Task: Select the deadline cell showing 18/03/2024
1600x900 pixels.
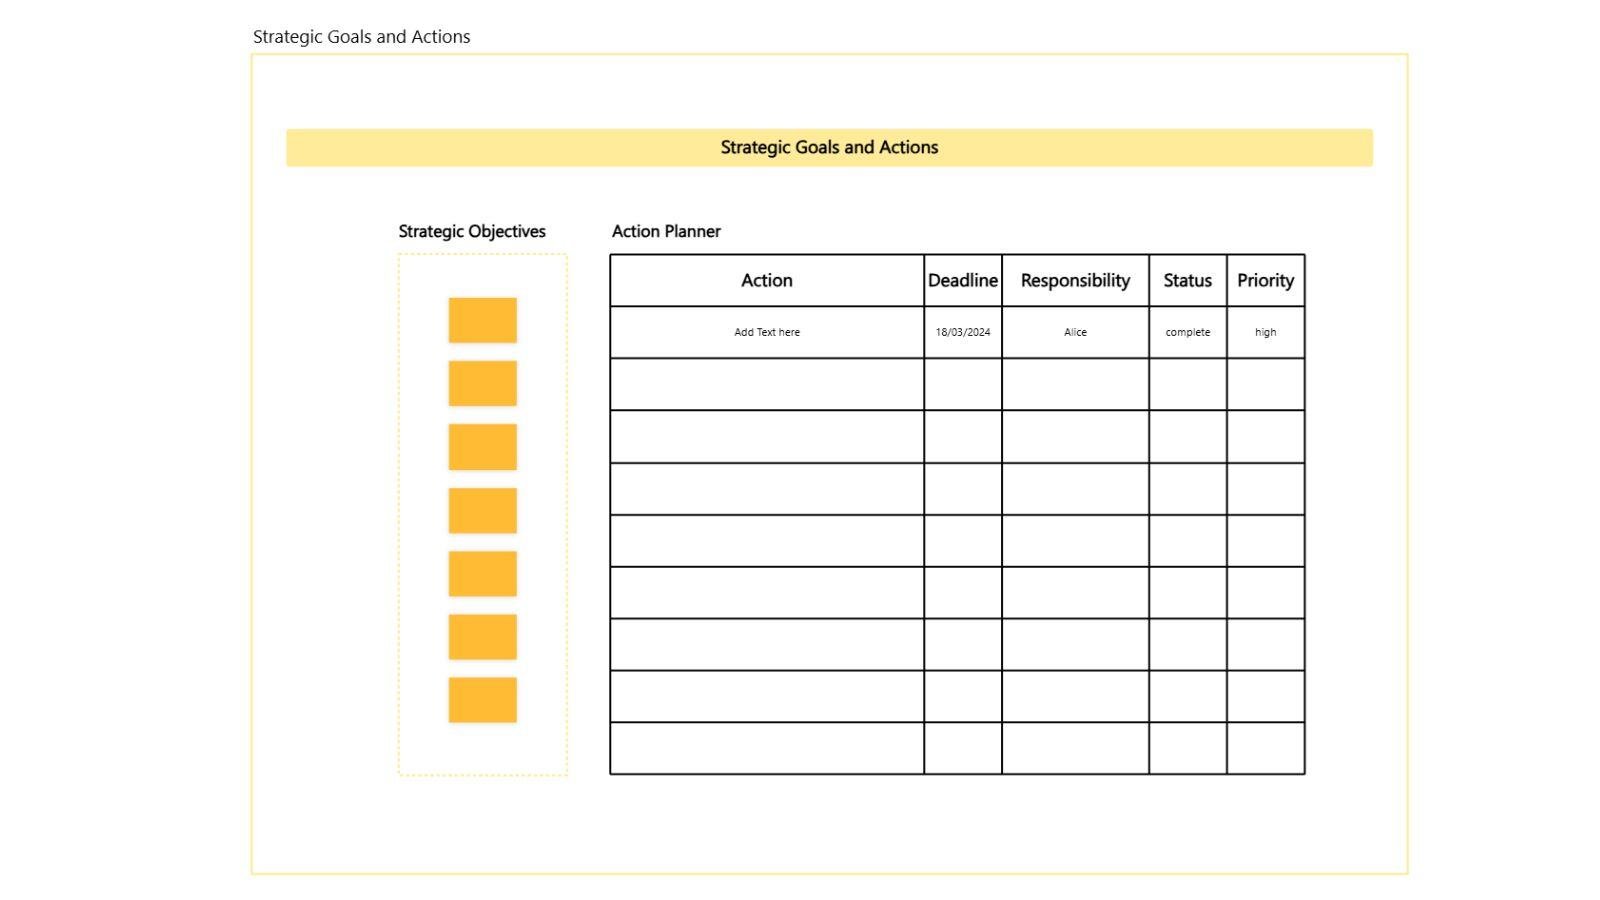Action: click(x=963, y=331)
